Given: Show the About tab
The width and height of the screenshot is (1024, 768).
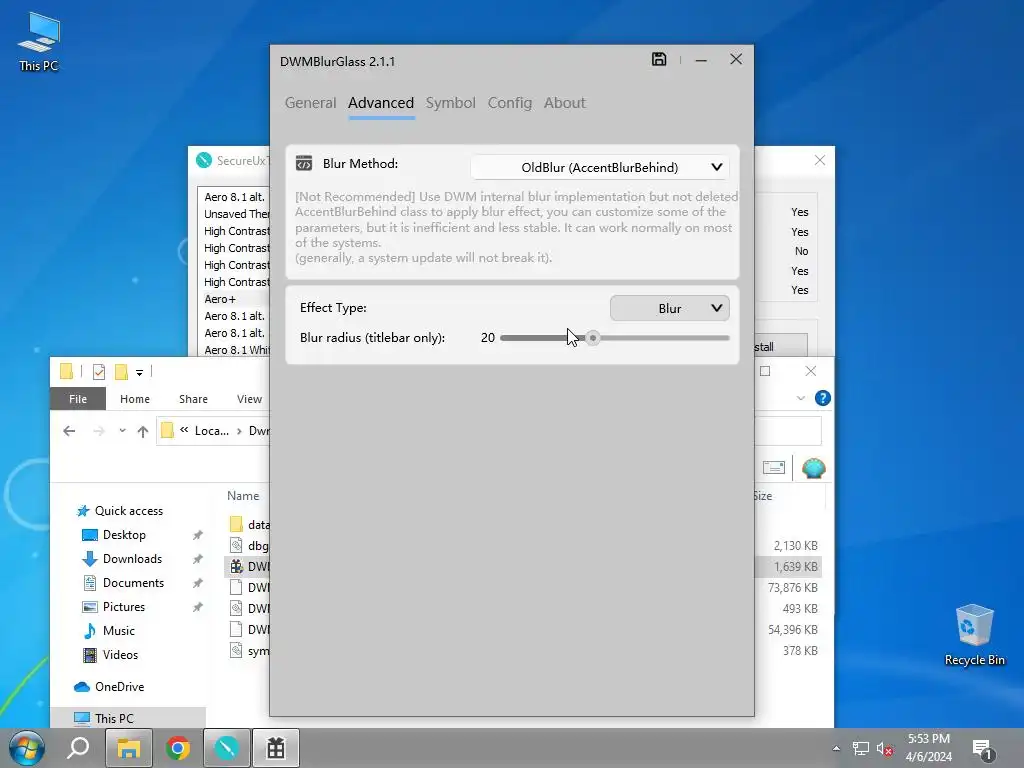Looking at the screenshot, I should (x=564, y=103).
